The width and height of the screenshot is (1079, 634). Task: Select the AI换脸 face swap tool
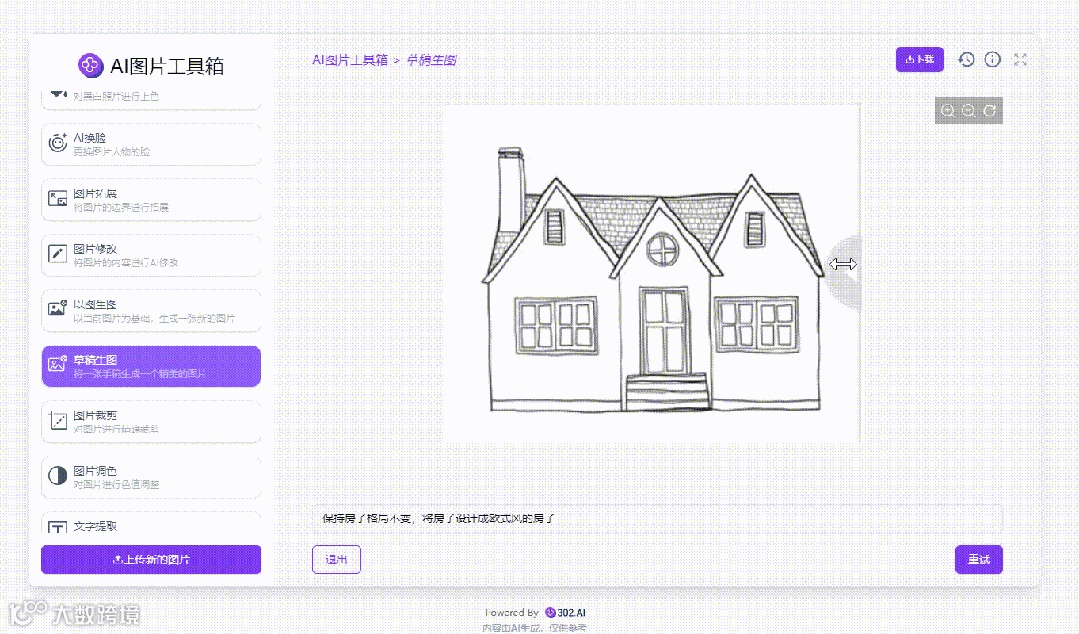(x=151, y=143)
